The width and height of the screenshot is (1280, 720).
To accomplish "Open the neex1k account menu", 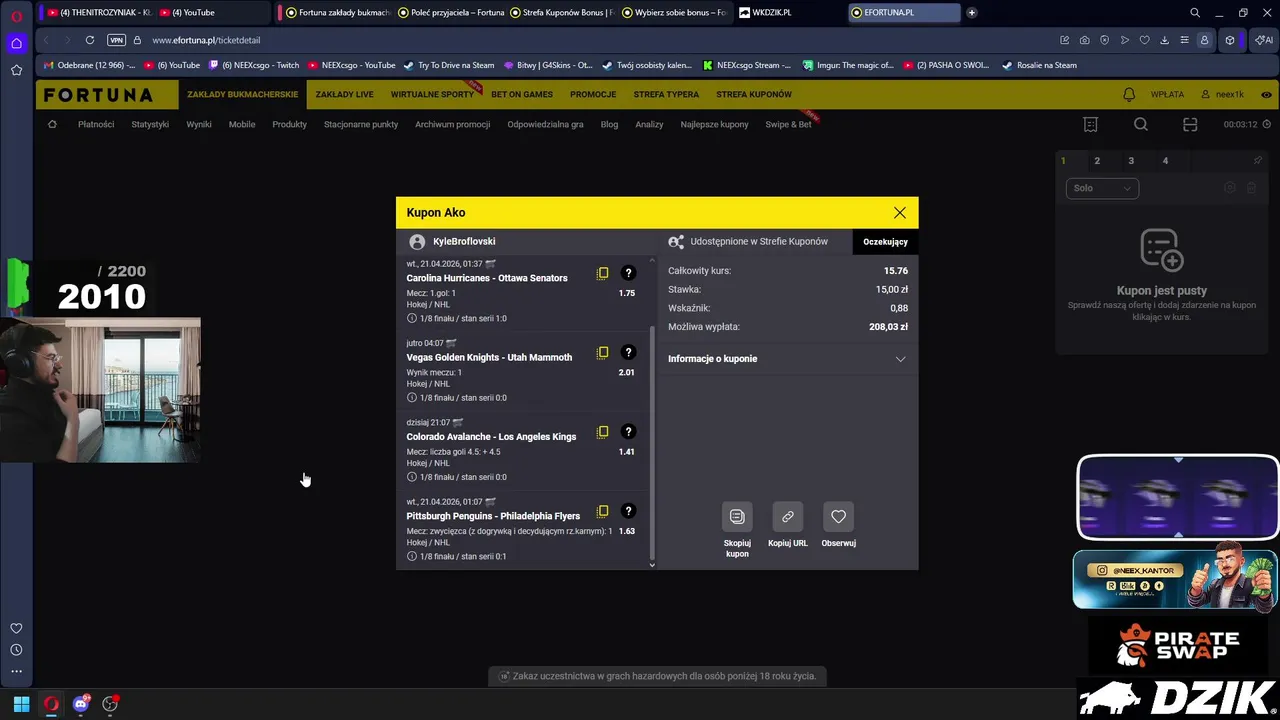I will [x=1222, y=94].
